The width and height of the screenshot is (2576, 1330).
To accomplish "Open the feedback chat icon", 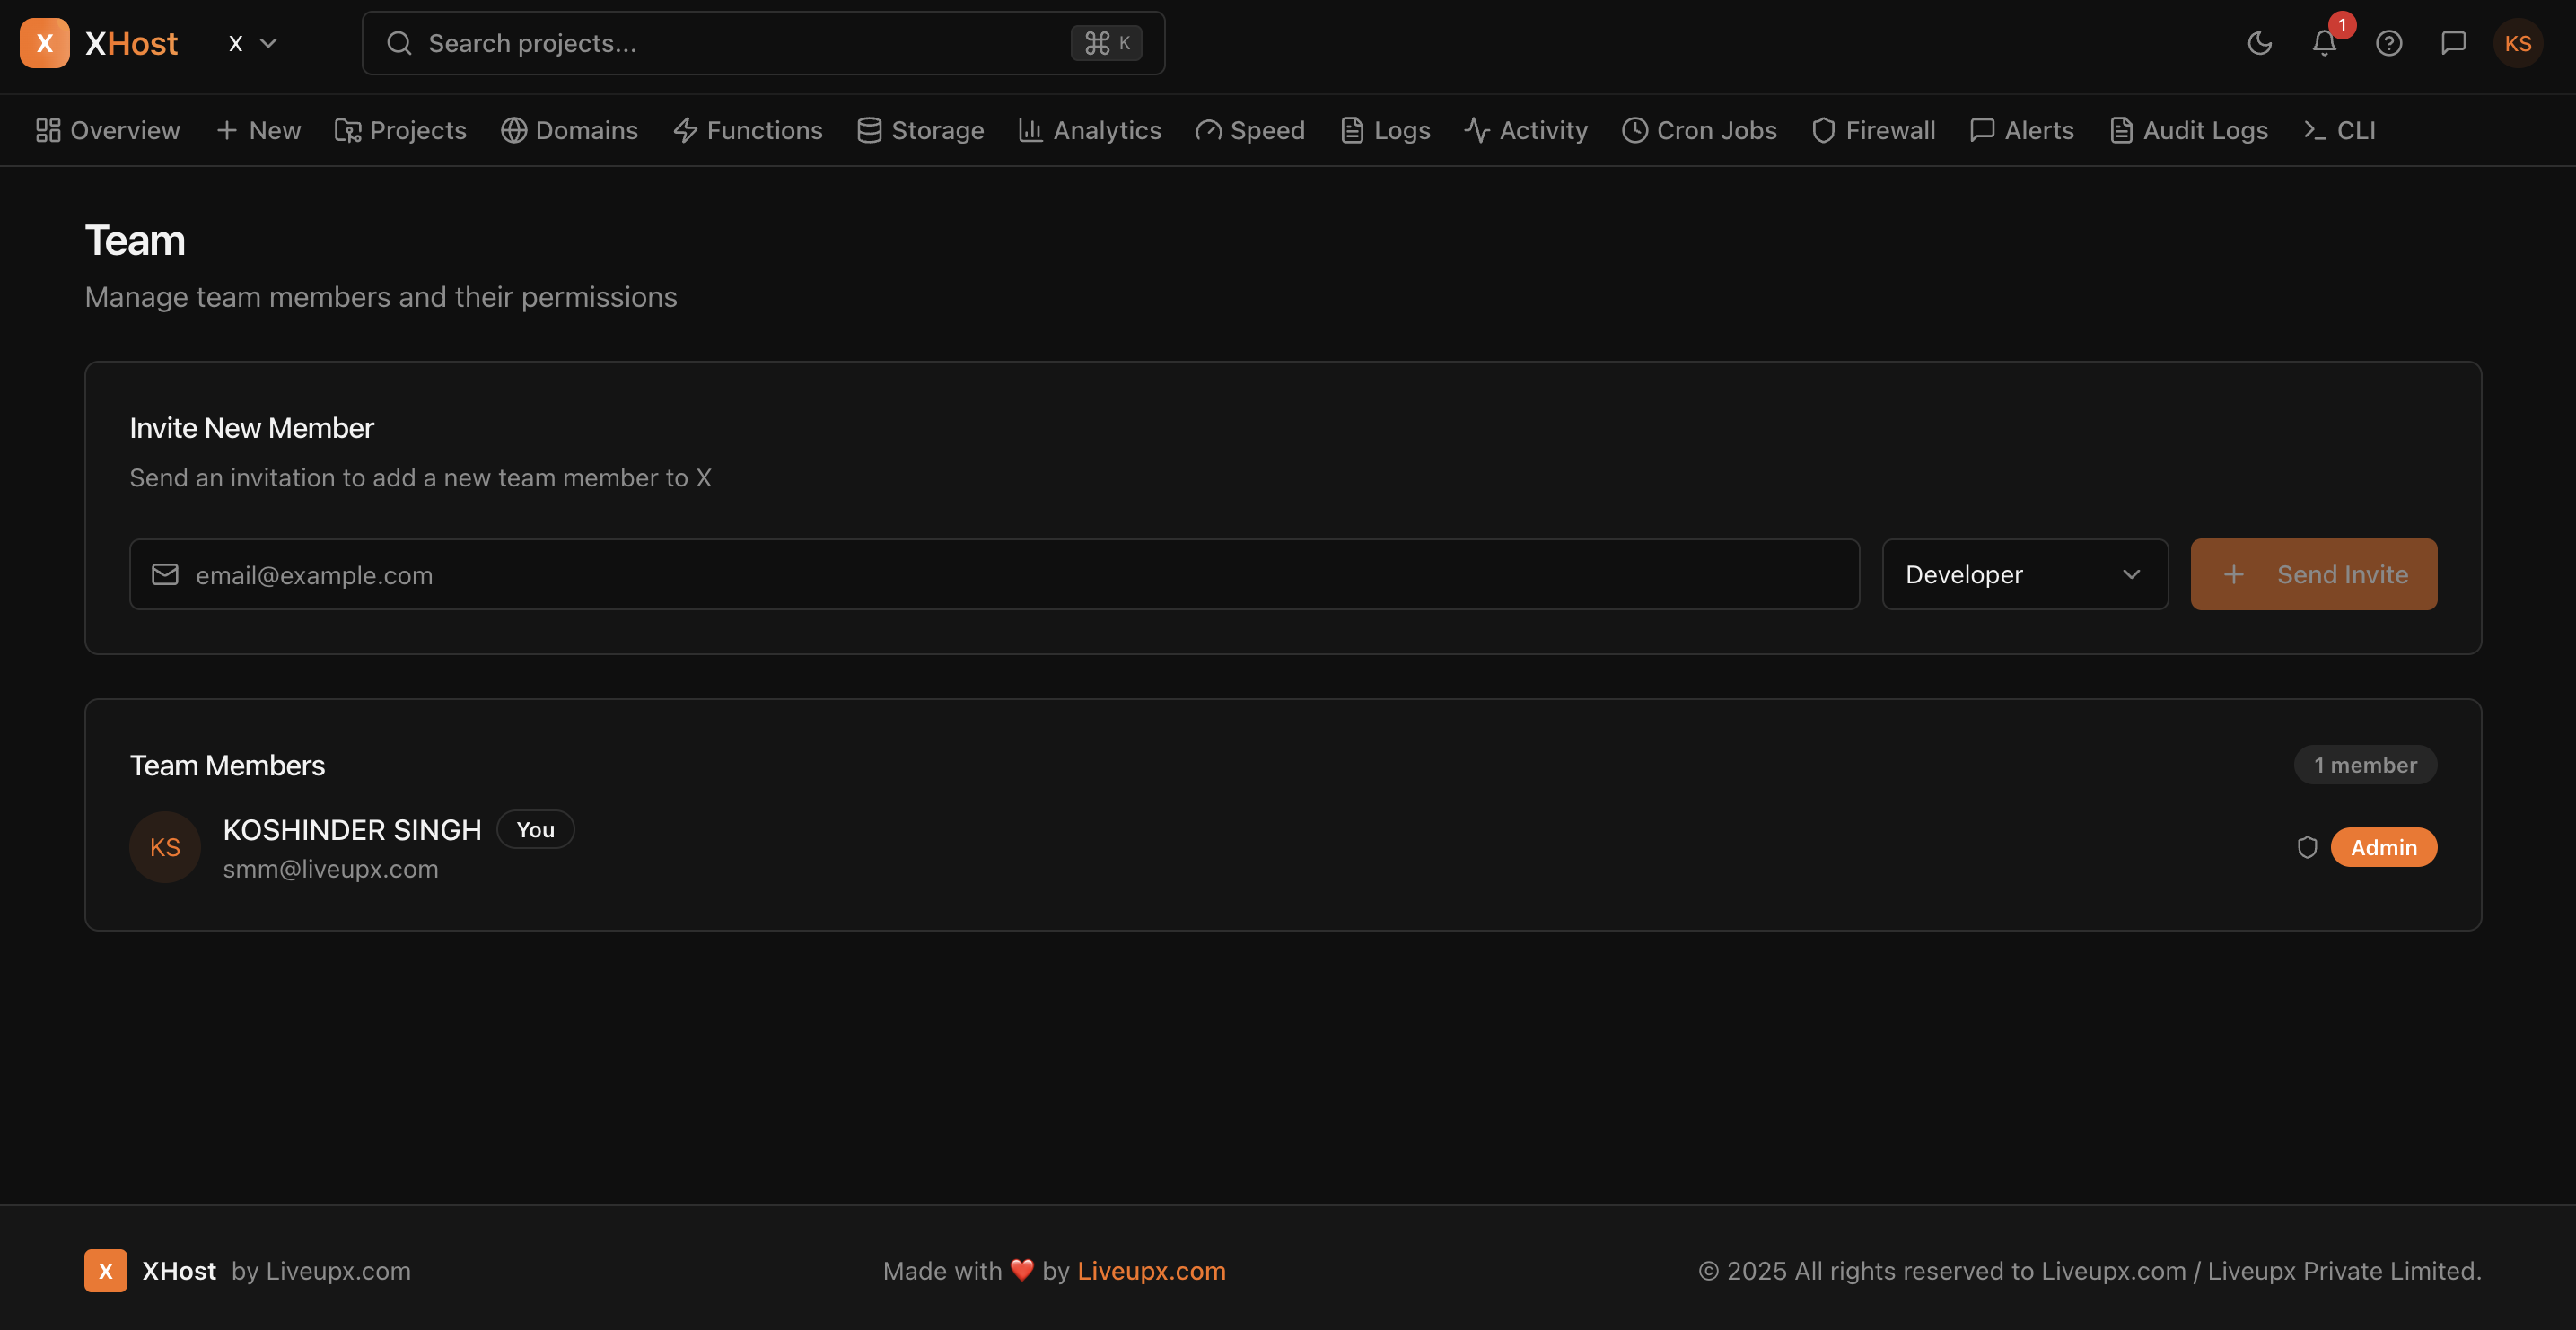I will [2454, 43].
